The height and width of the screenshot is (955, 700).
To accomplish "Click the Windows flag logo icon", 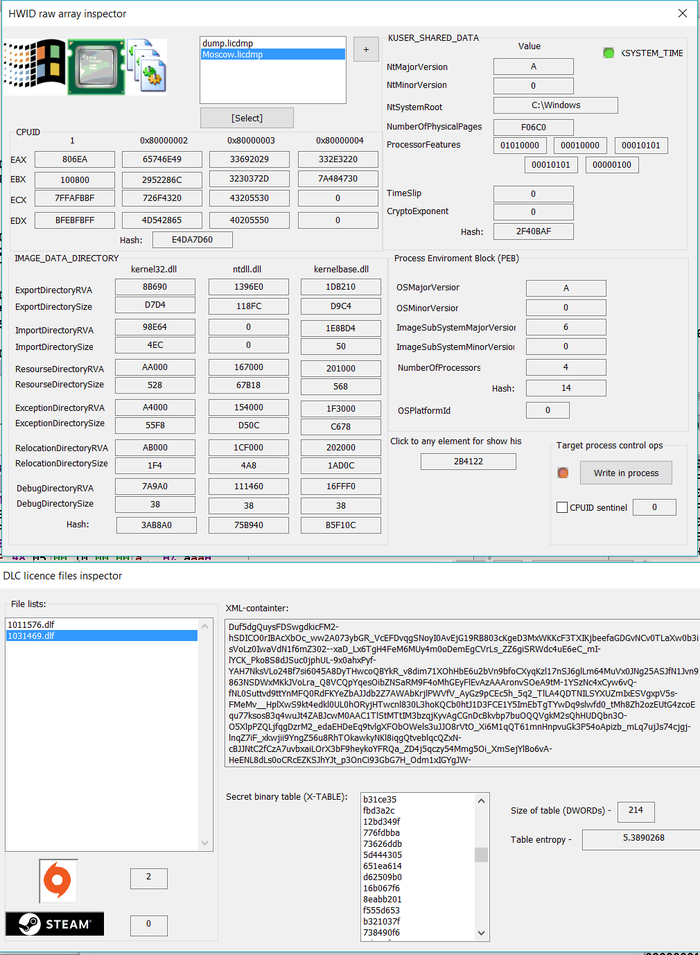I will [x=34, y=66].
